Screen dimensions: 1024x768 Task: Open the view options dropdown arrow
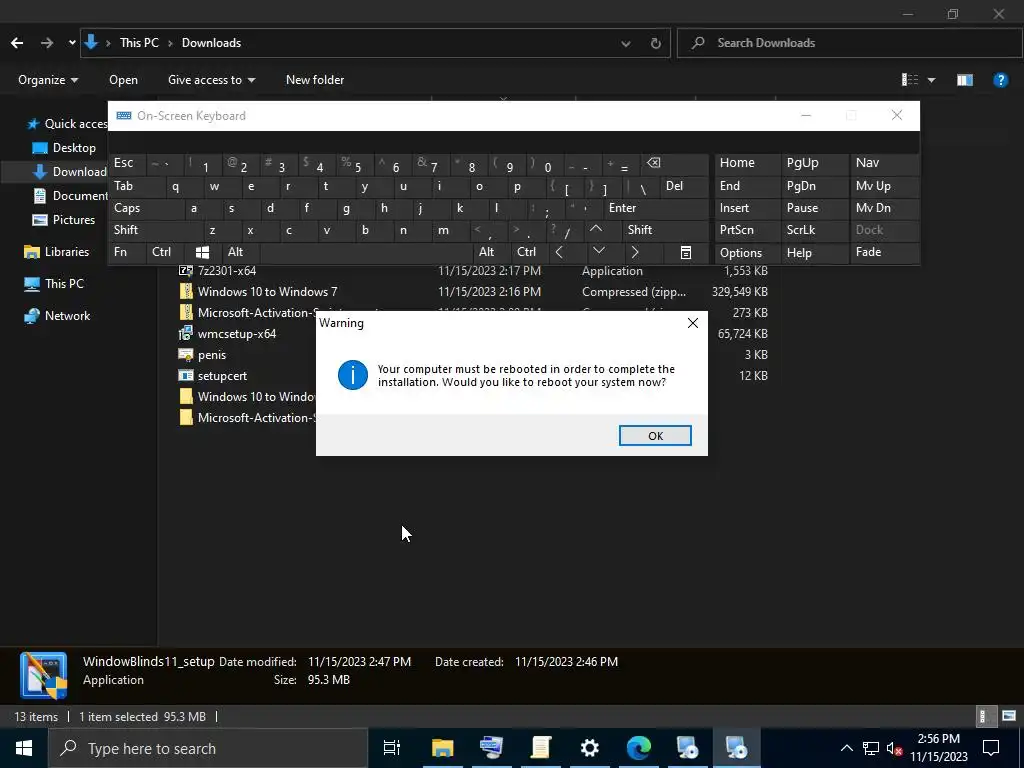[932, 80]
